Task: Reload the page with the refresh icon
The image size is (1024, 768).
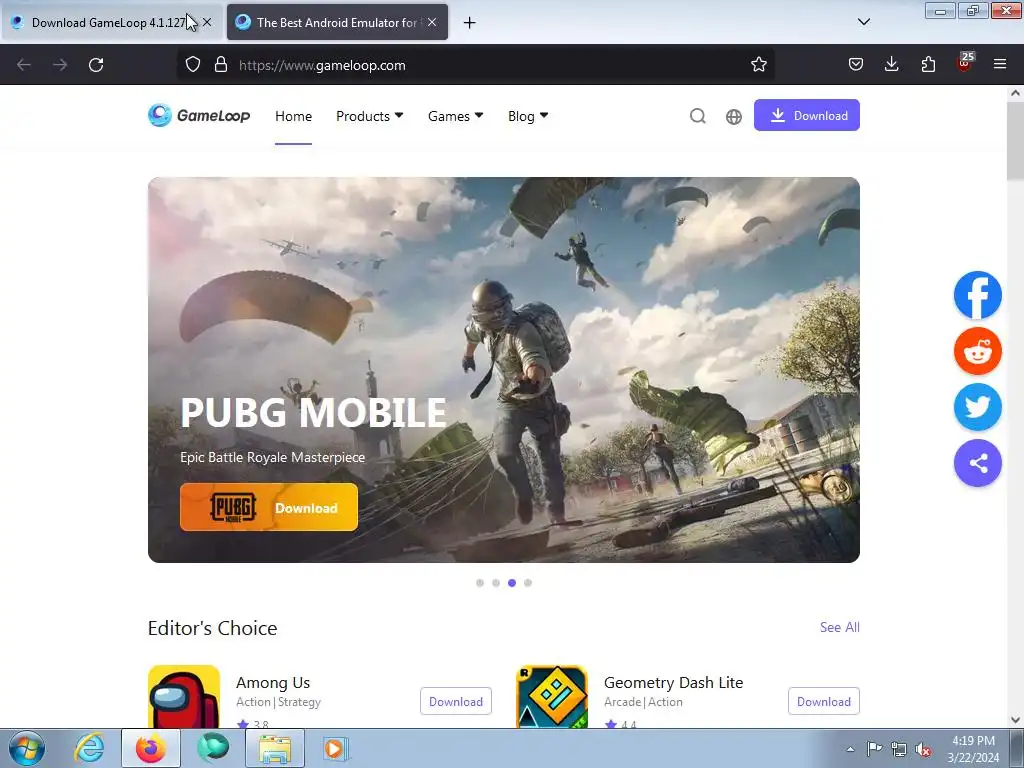Action: click(x=96, y=65)
